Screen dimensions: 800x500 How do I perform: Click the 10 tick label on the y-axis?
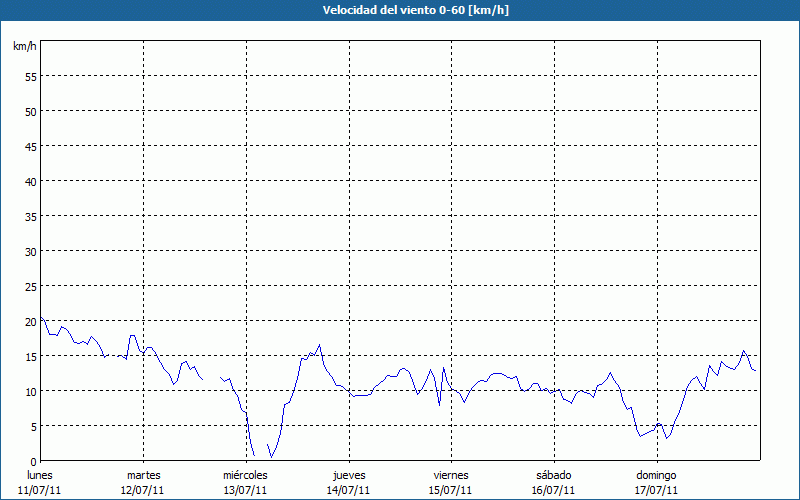point(30,391)
